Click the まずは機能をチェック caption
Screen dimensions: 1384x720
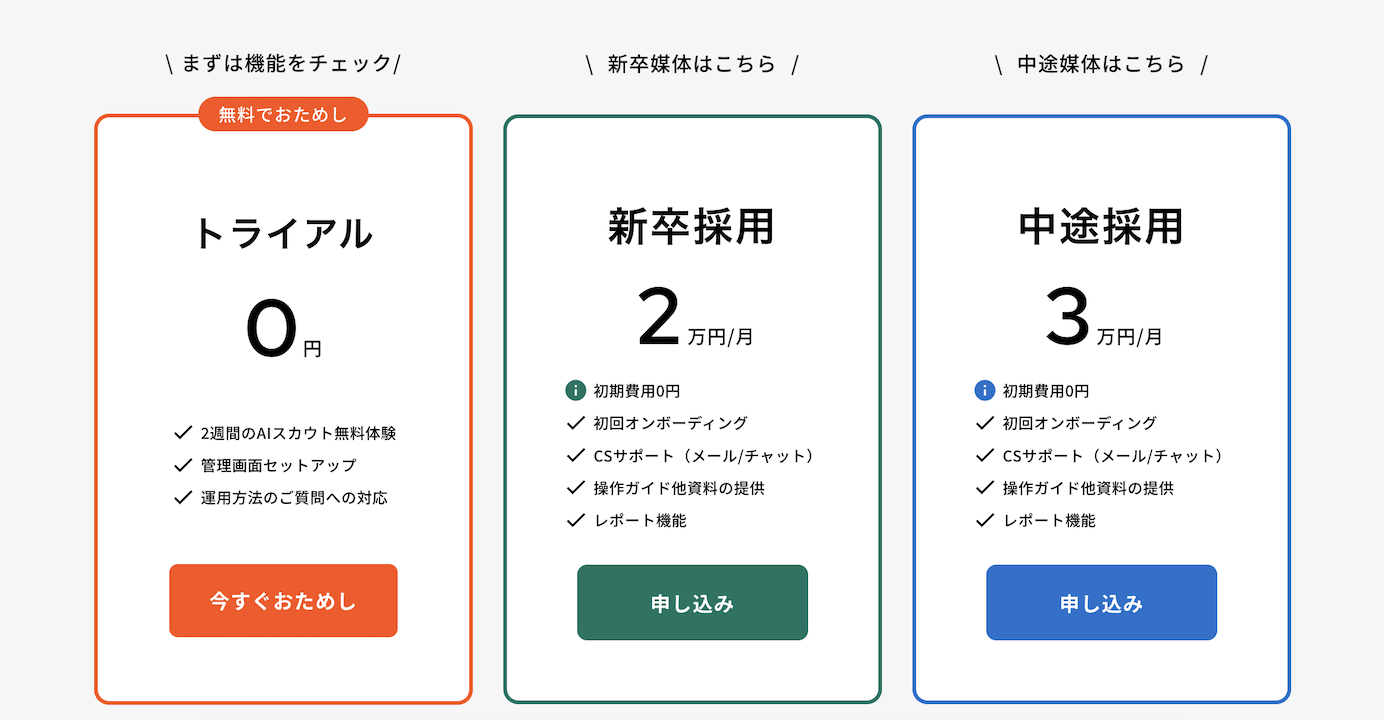click(283, 64)
